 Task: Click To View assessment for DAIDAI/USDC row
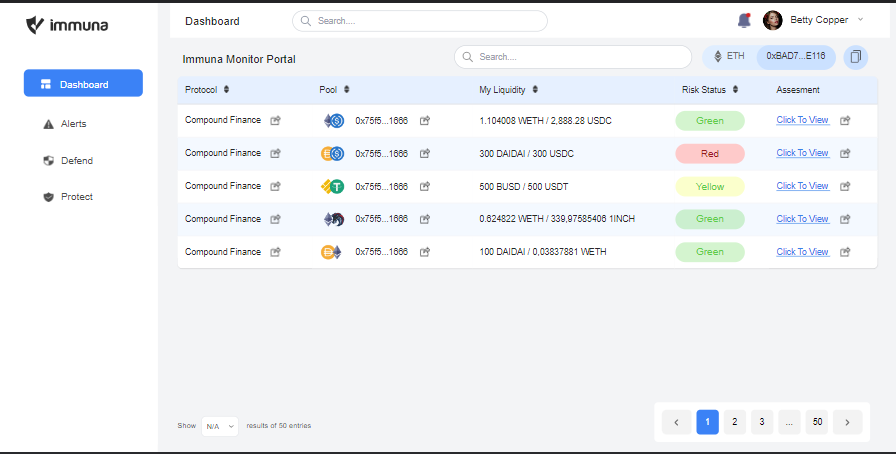[x=802, y=153]
